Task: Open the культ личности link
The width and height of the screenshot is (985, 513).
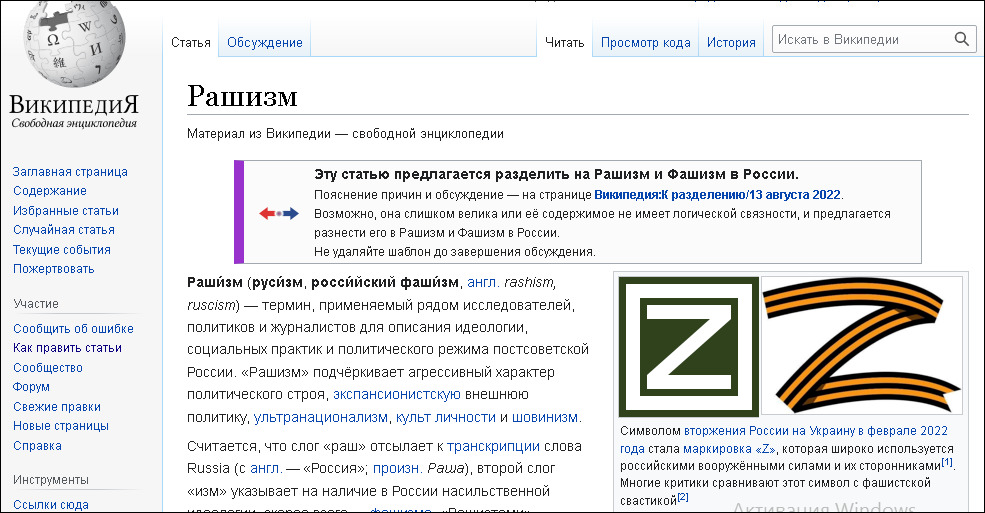Action: [445, 417]
